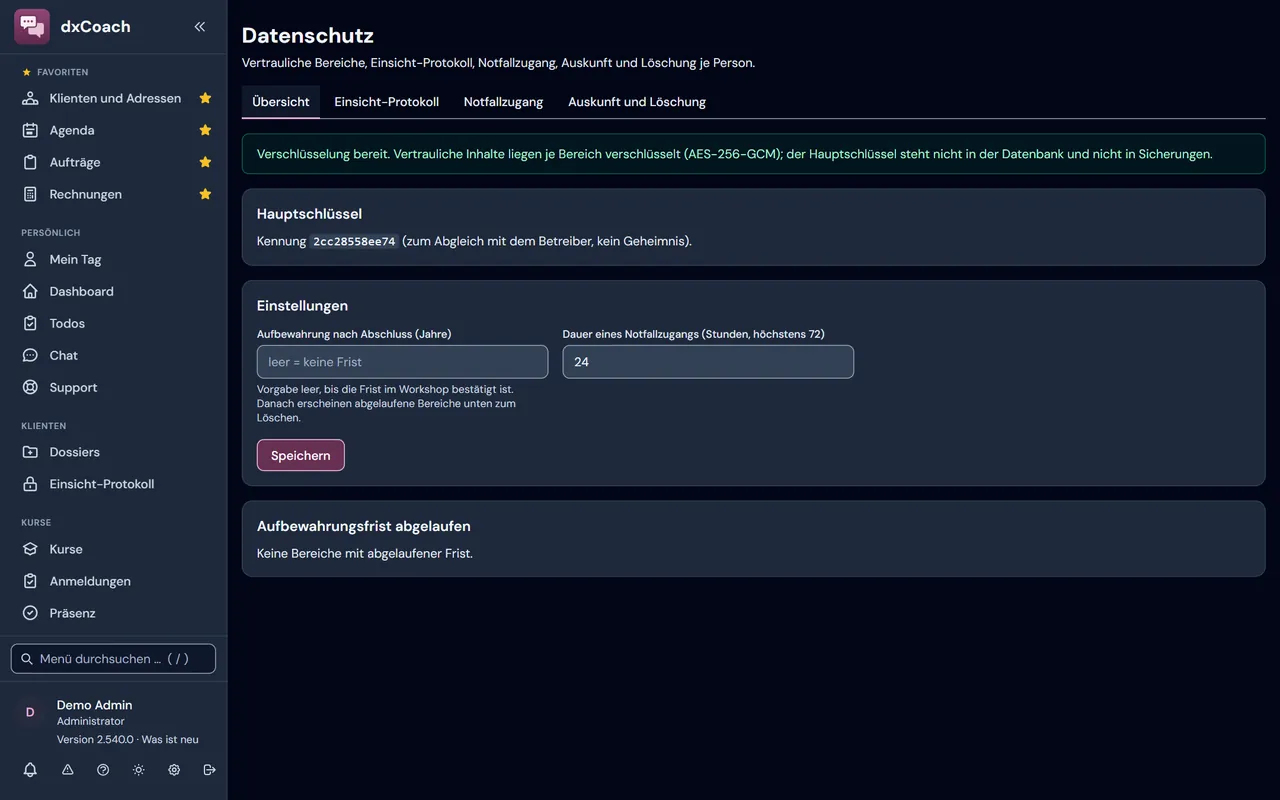Click the Hauptschlüssel heading

(x=309, y=214)
